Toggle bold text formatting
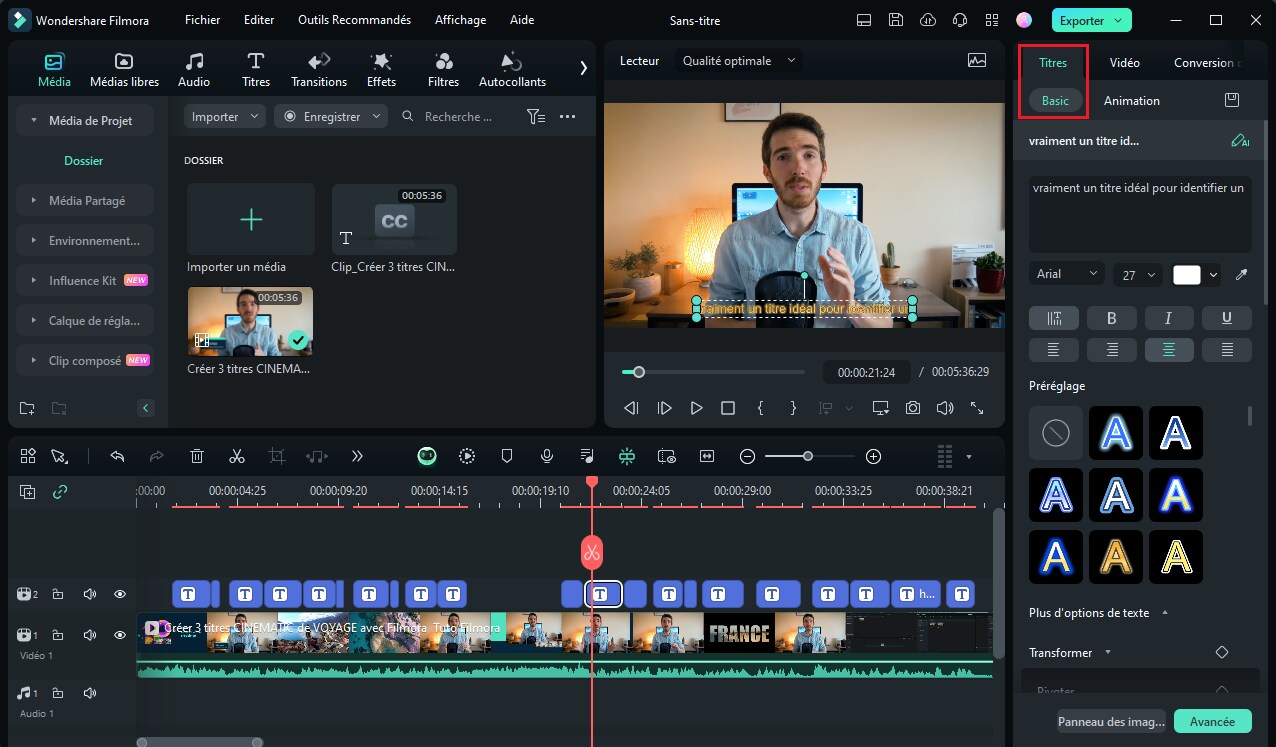Viewport: 1276px width, 747px height. 1111,318
